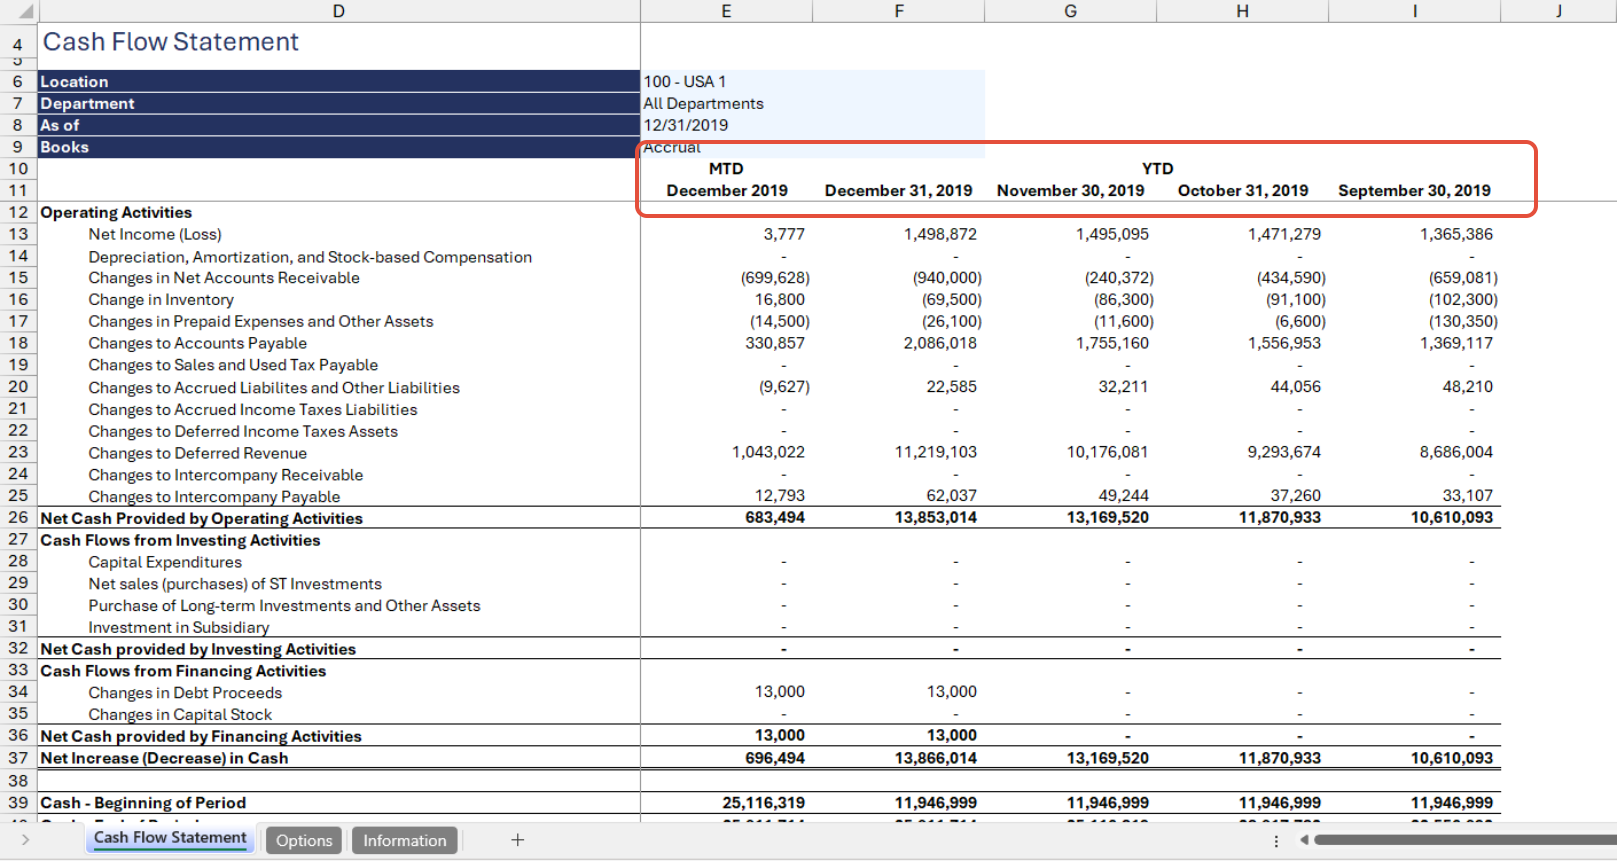Click the Books label cell
This screenshot has width=1617, height=861.
point(339,147)
